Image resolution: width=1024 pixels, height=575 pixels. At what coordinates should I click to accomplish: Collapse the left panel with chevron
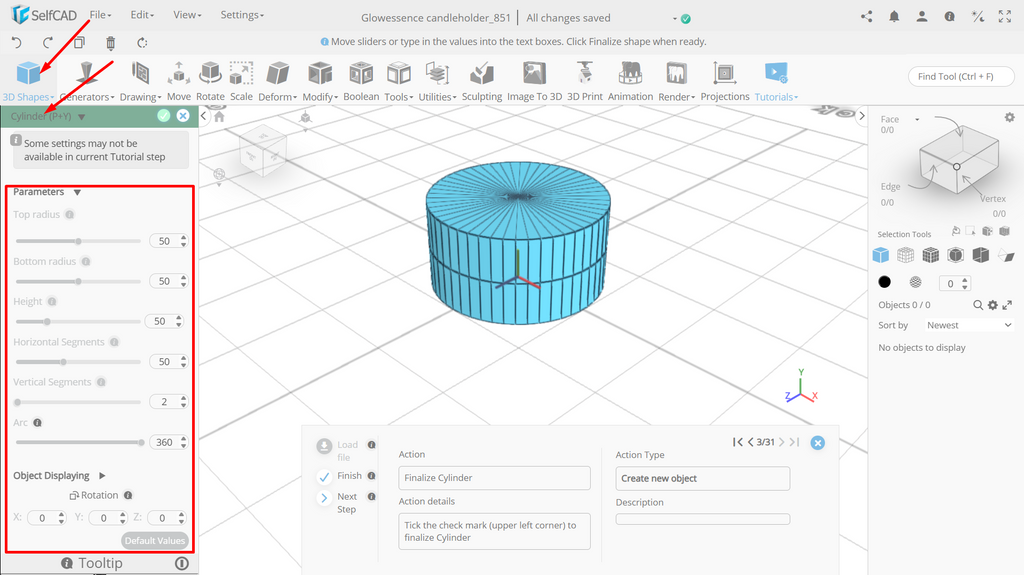click(204, 116)
